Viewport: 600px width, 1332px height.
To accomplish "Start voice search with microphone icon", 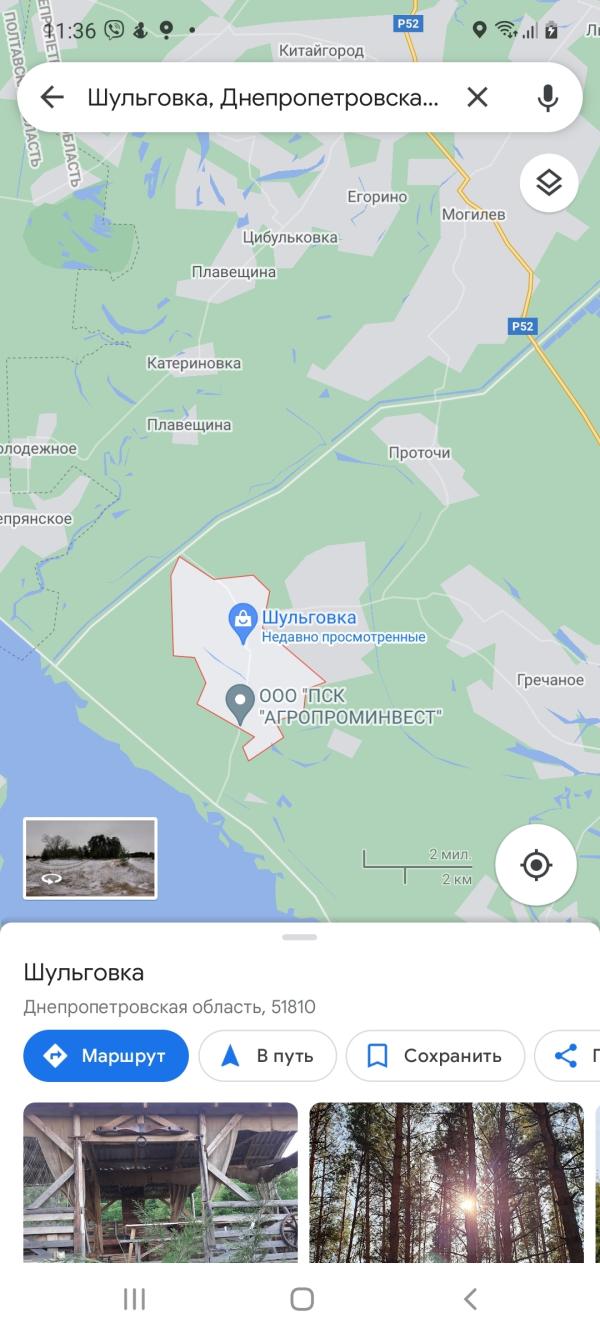I will [547, 97].
